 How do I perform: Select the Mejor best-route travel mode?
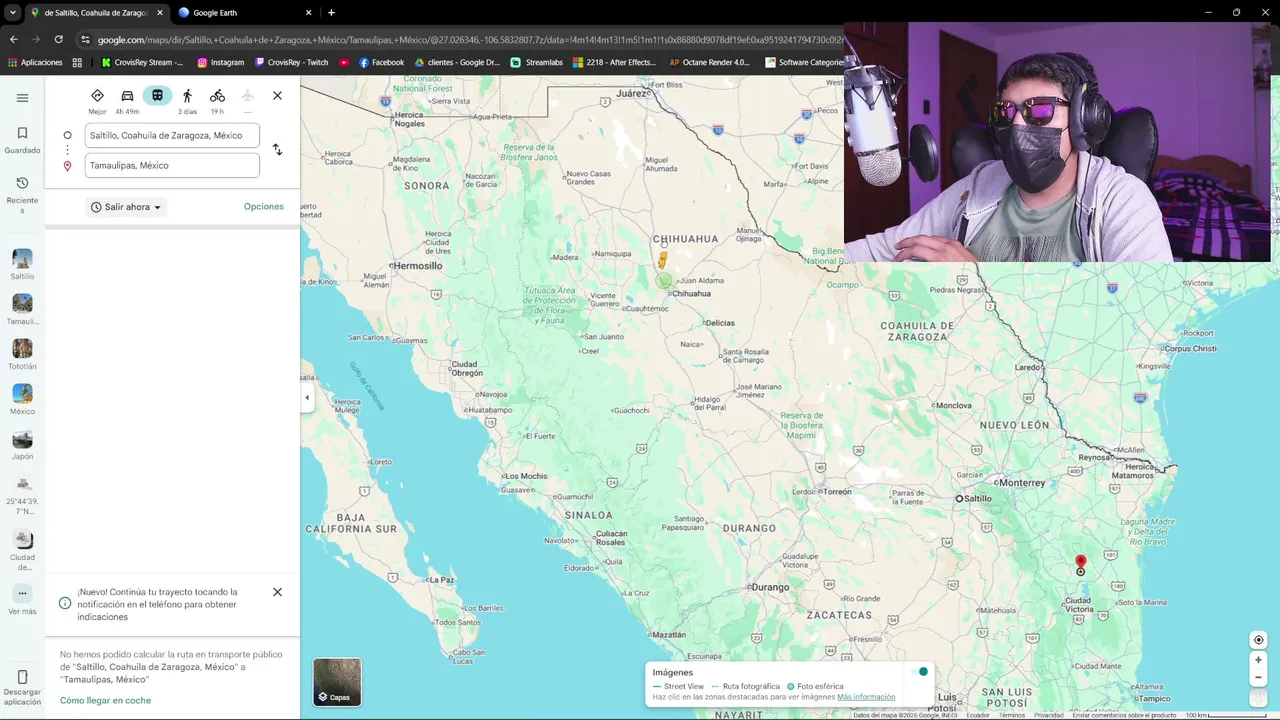click(97, 101)
